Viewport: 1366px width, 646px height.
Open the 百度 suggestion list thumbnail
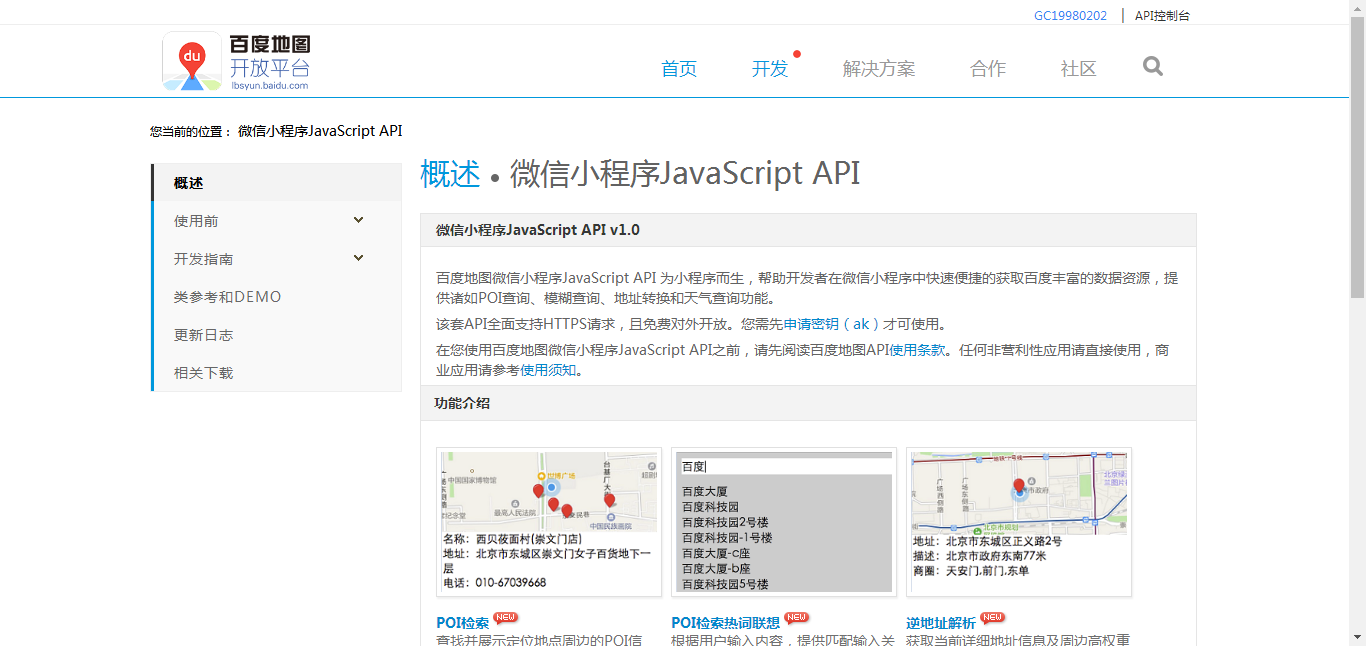784,522
